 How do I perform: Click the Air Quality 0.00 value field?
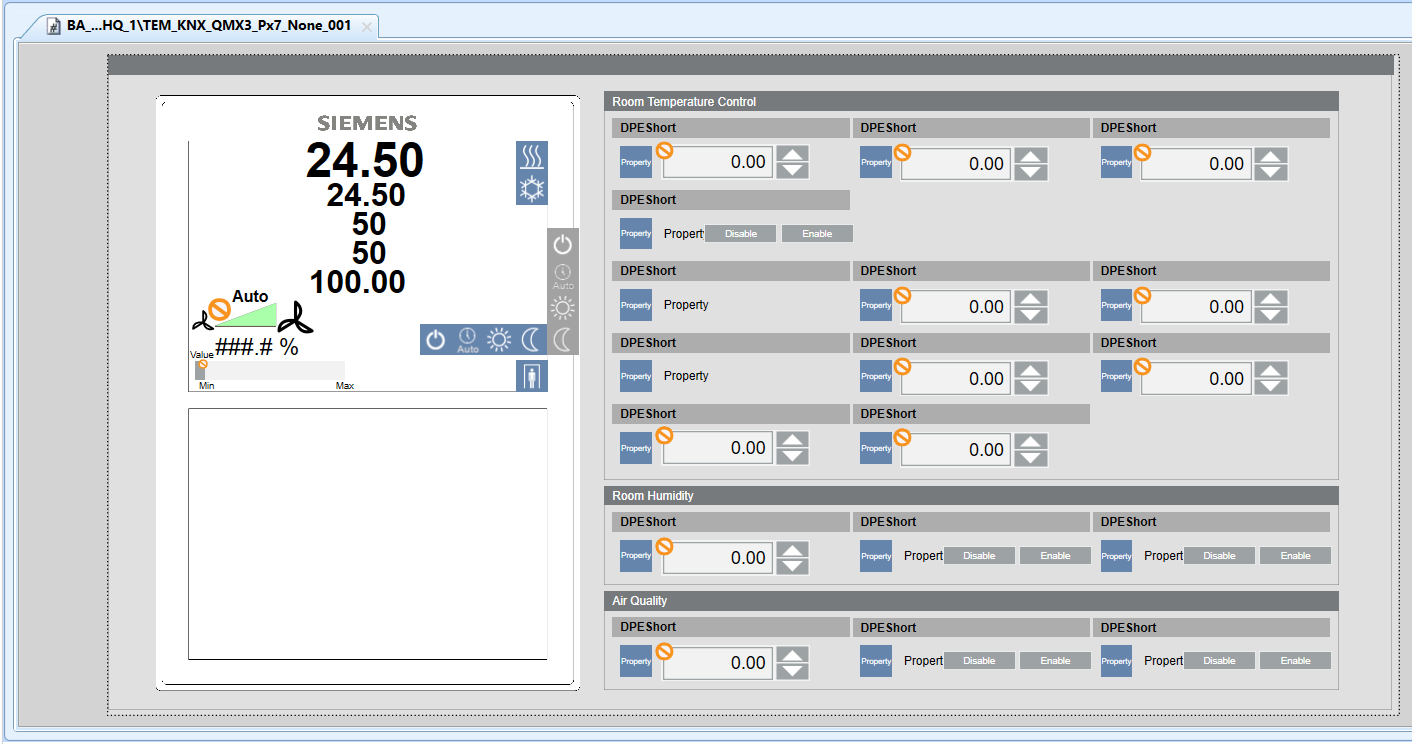click(x=717, y=663)
